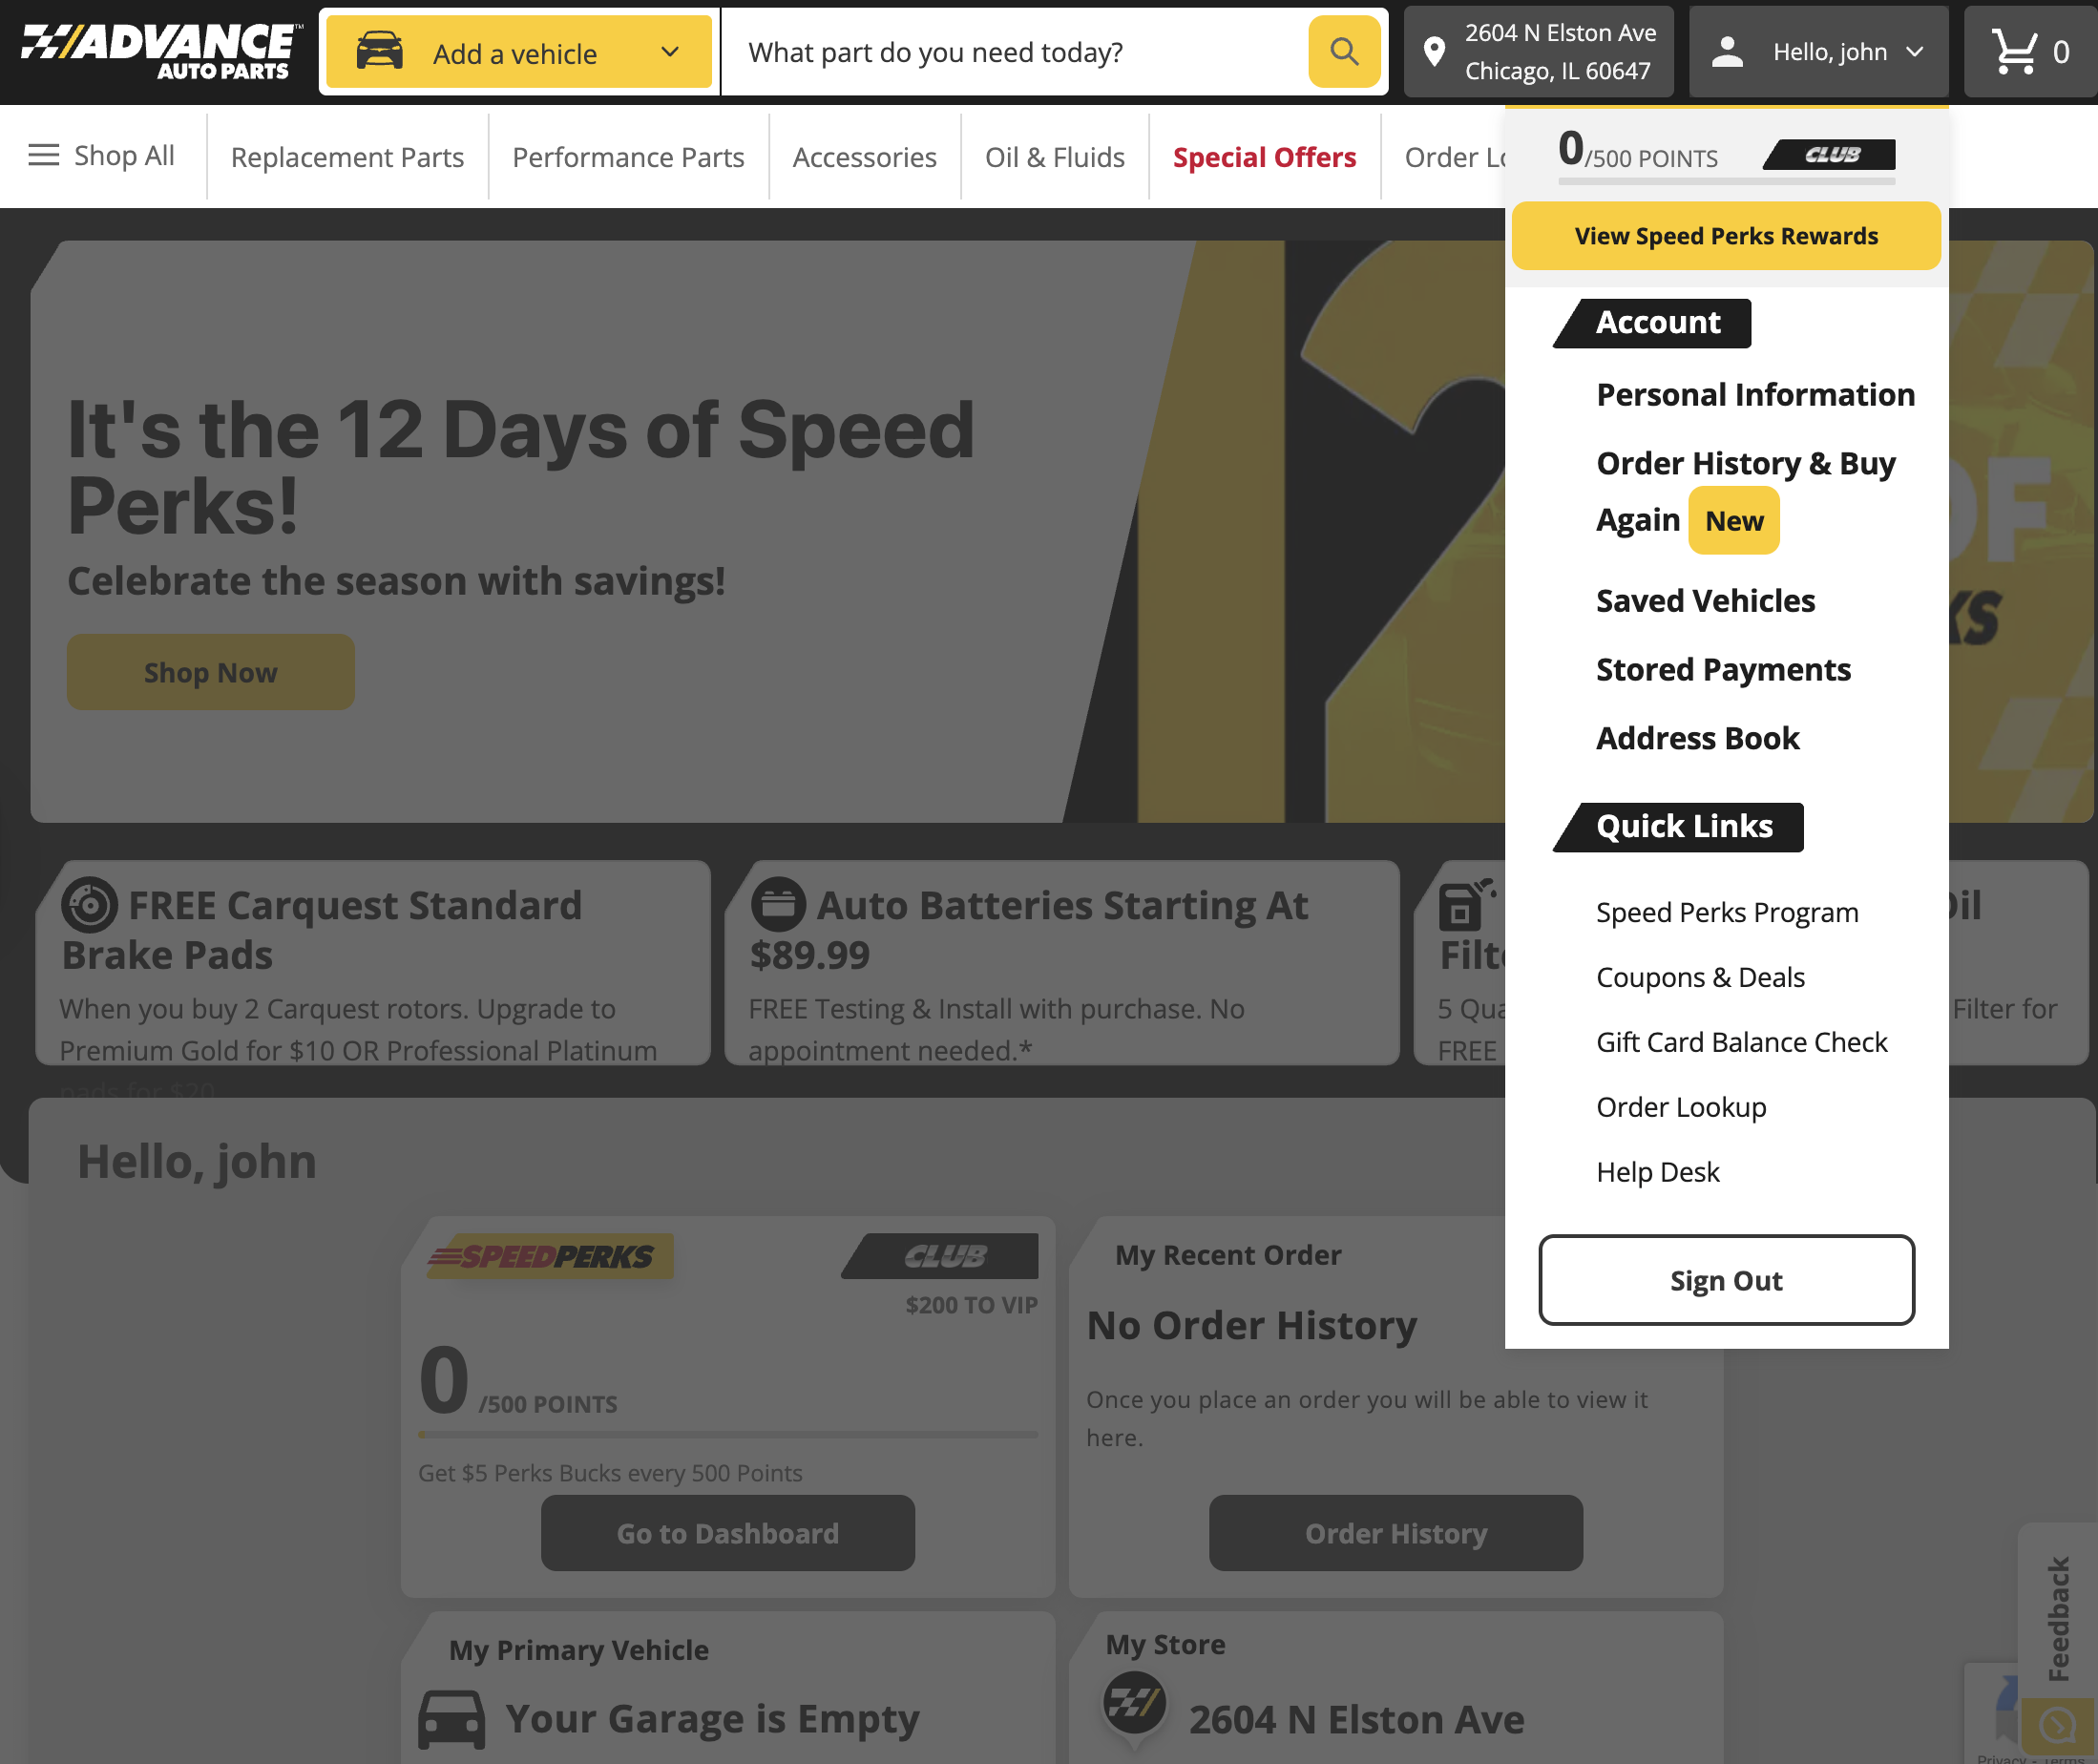This screenshot has height=1764, width=2098.
Task: Click the brake rotor icon on the Carquest card
Action: coord(90,905)
